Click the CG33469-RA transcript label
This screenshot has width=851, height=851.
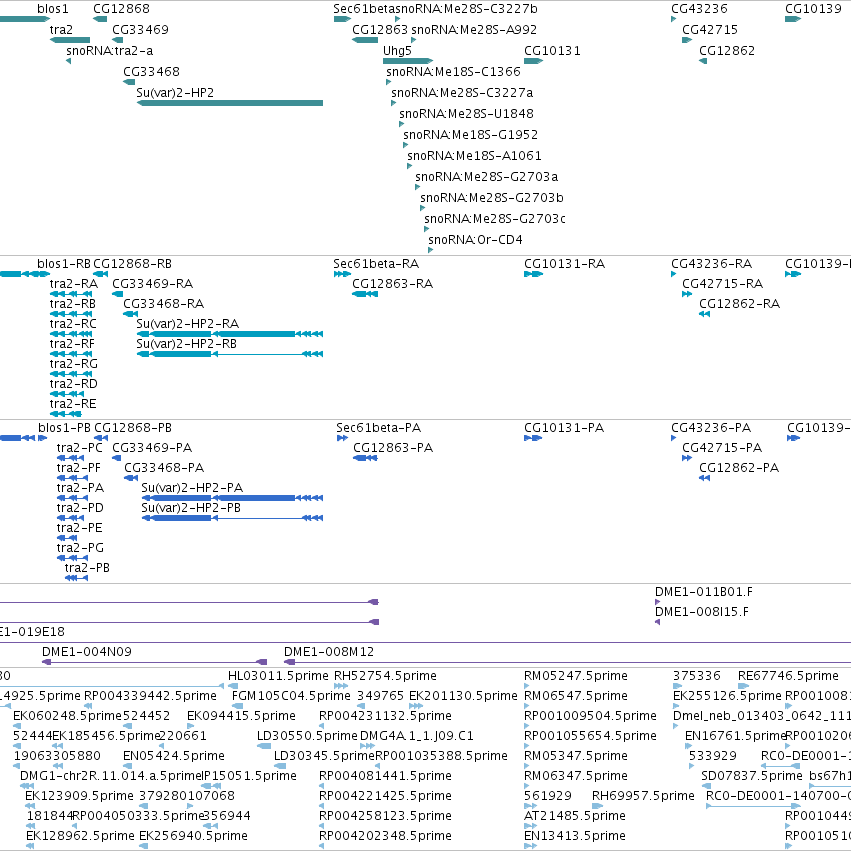pyautogui.click(x=153, y=284)
